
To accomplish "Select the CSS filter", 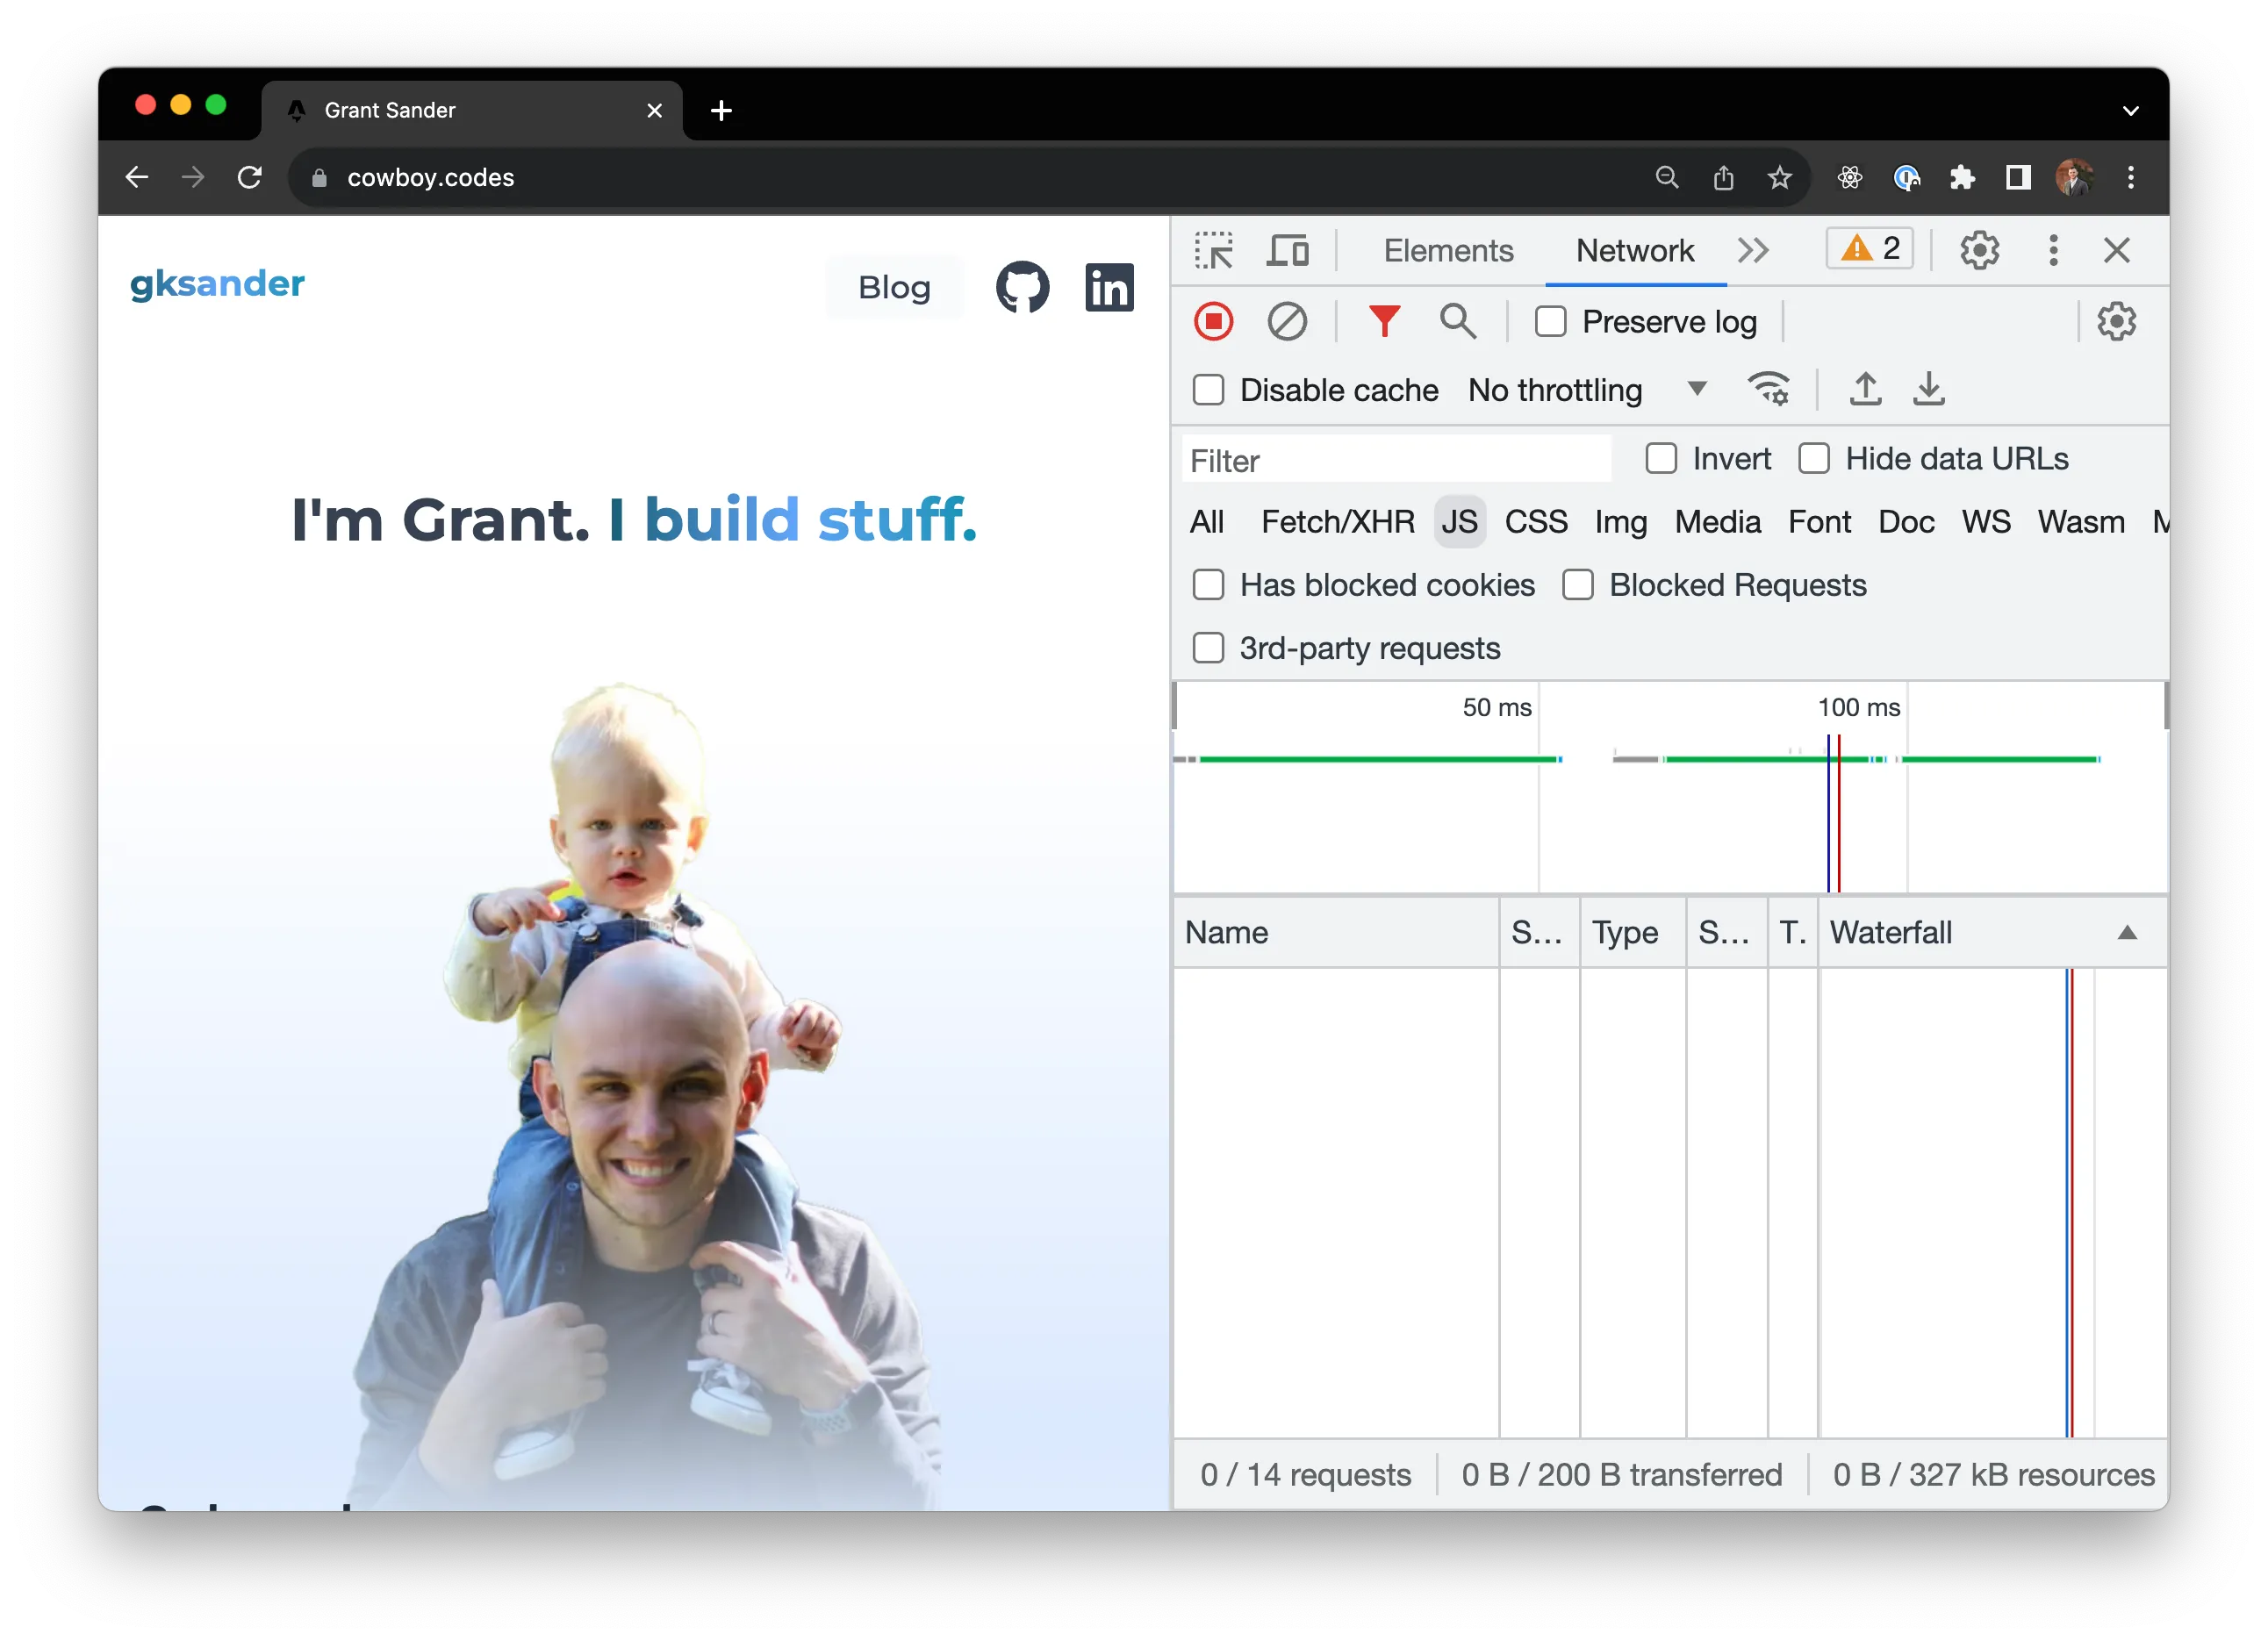I will point(1536,522).
